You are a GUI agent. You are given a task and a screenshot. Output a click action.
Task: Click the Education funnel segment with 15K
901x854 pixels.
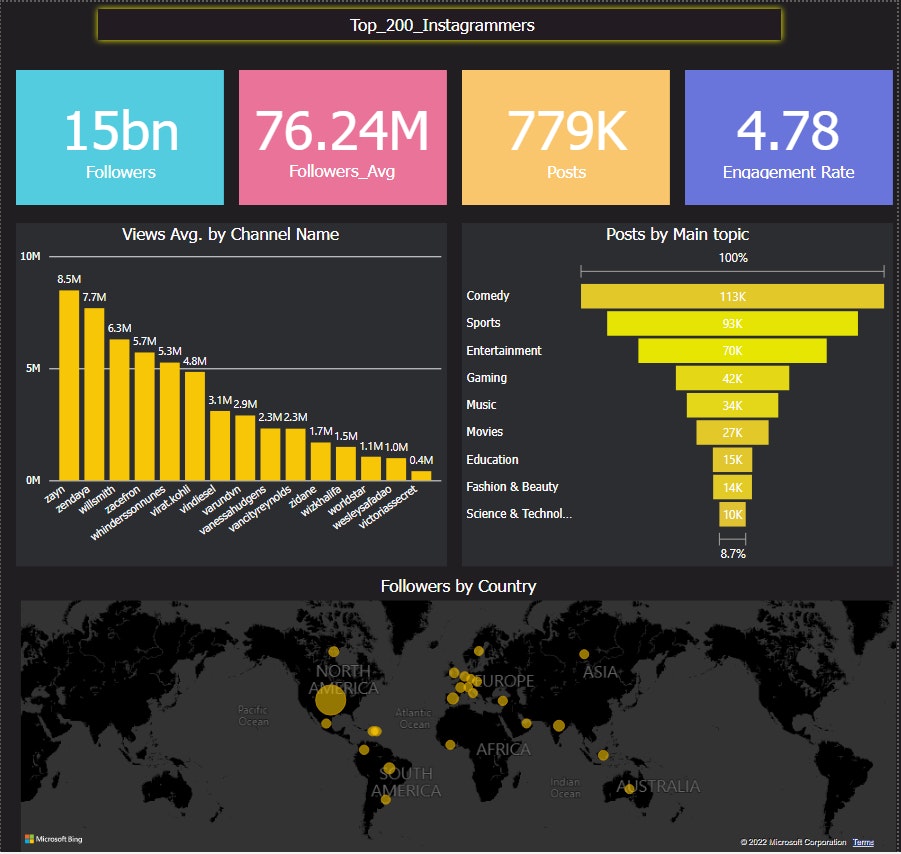(732, 460)
